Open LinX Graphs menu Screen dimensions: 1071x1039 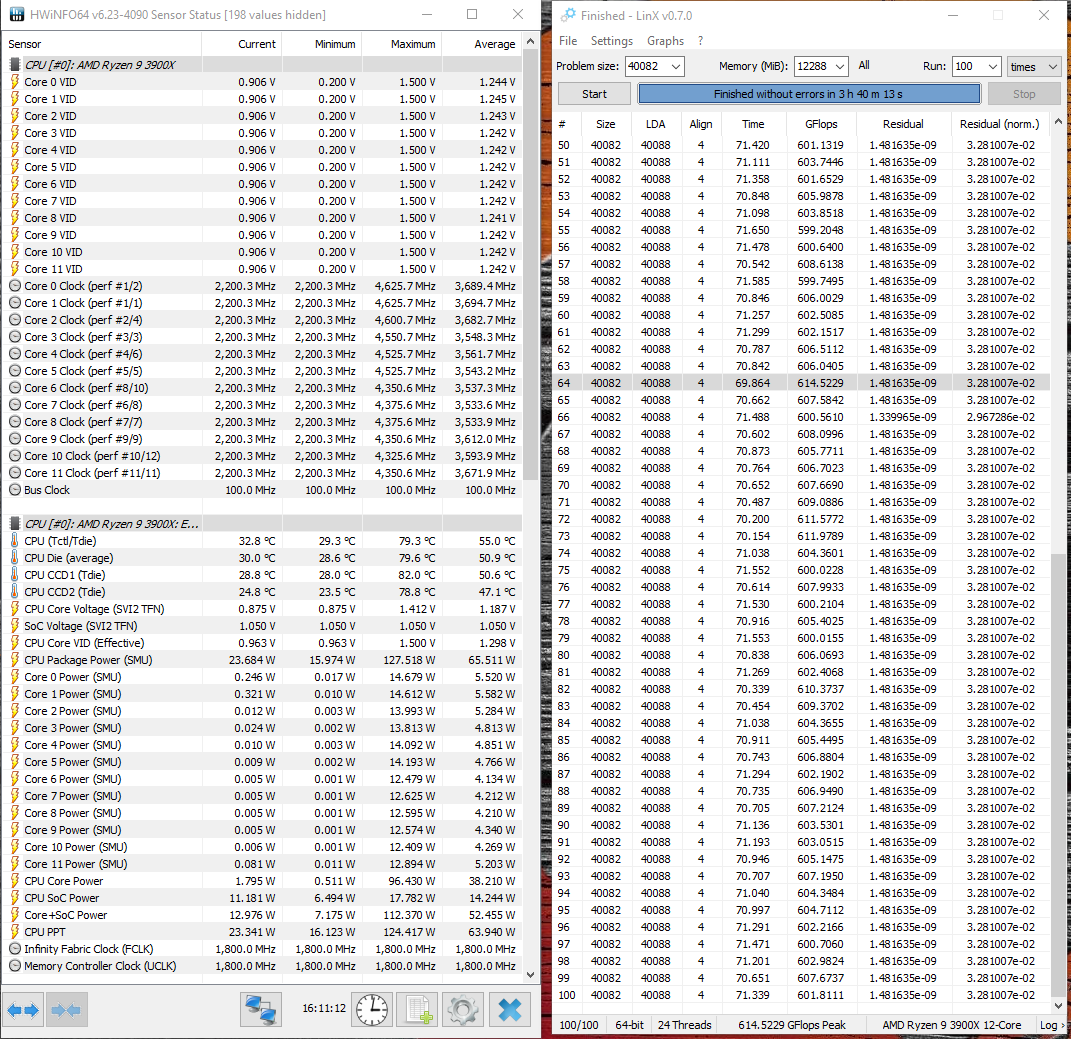coord(665,41)
